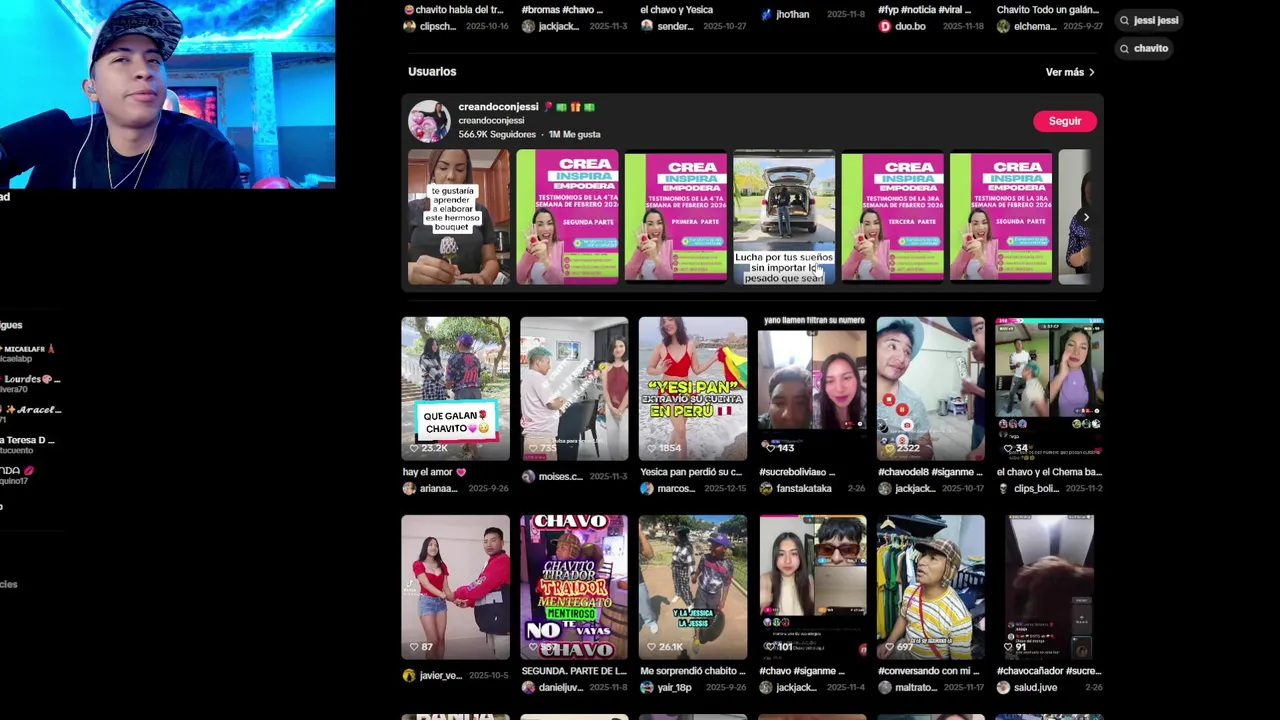
Task: Open fanstakataka author avatar
Action: pos(766,489)
